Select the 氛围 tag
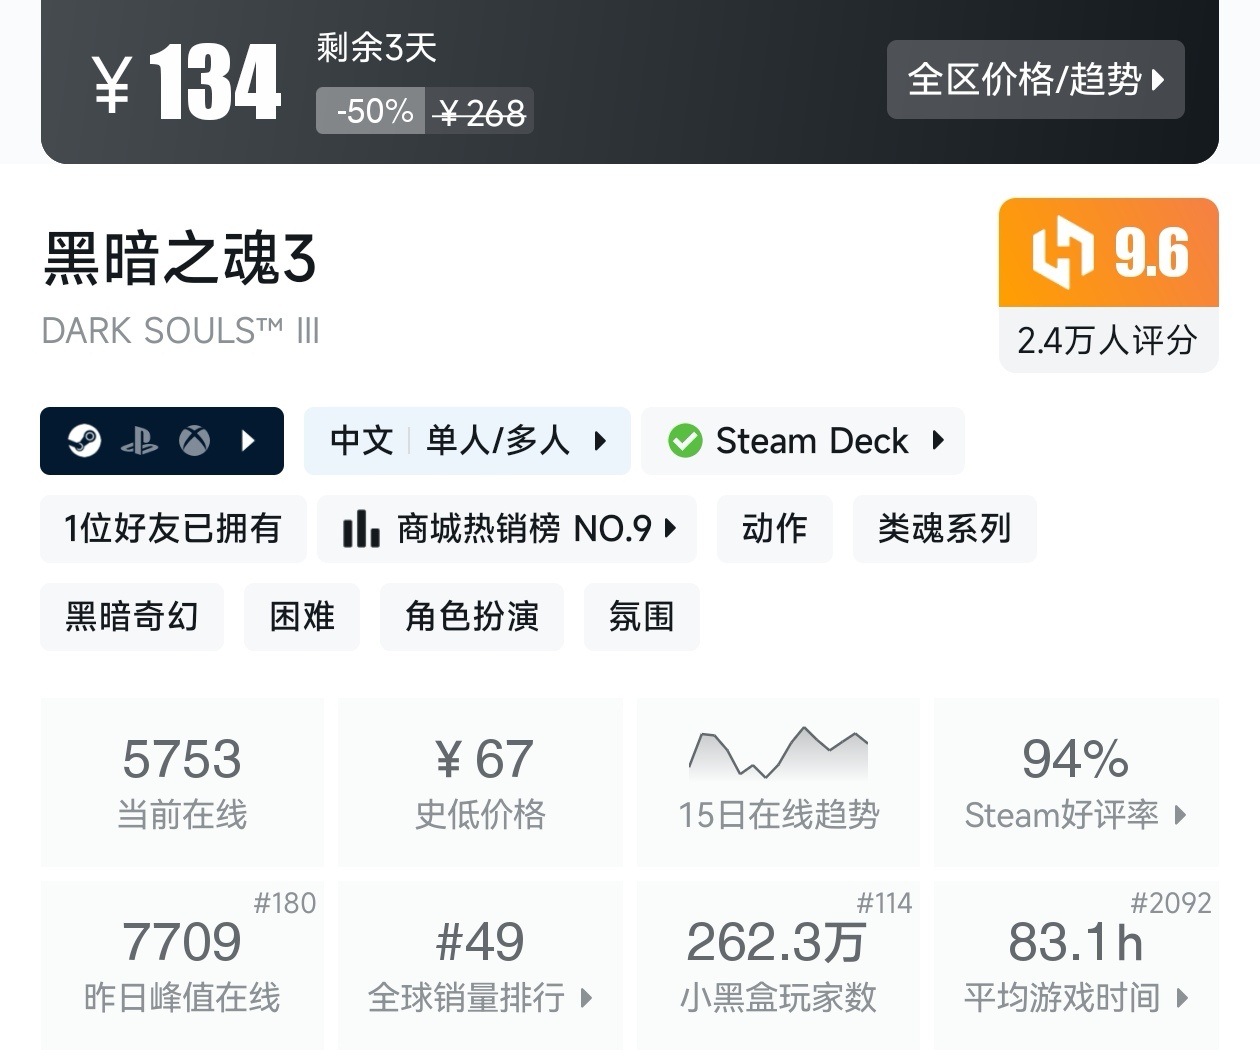 [x=642, y=616]
